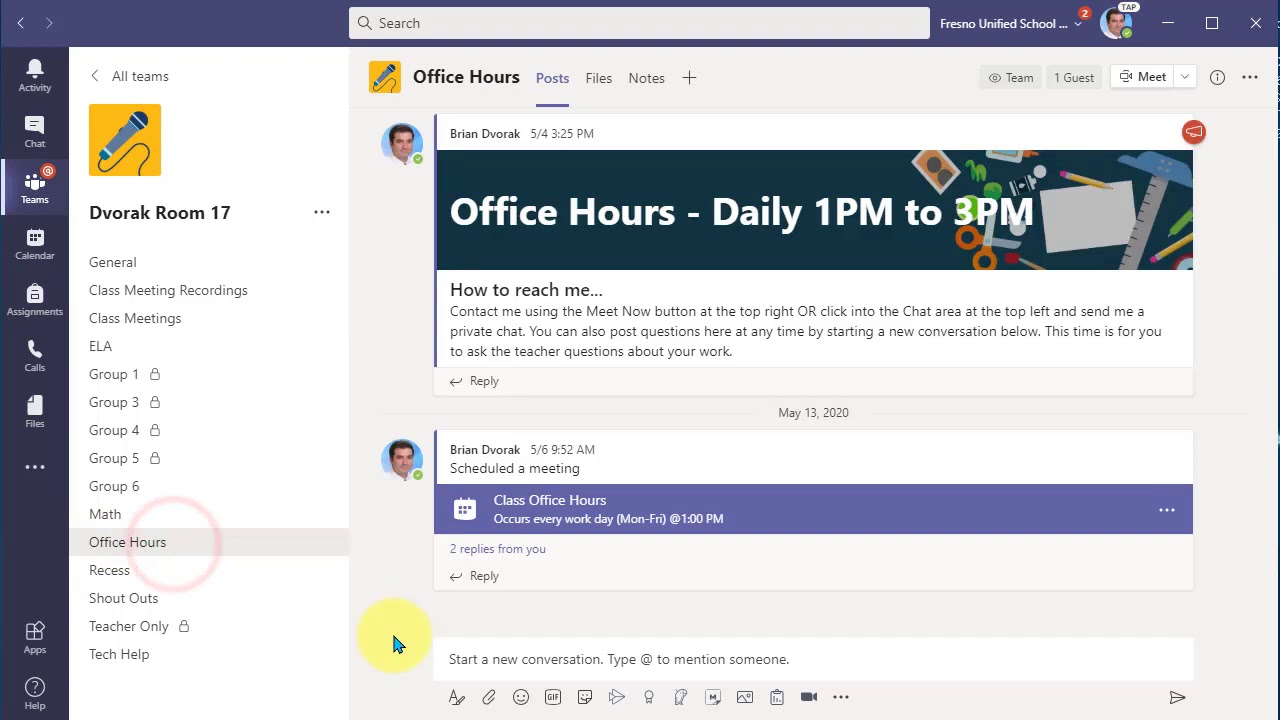
Task: Switch to the Notes tab
Action: click(646, 78)
